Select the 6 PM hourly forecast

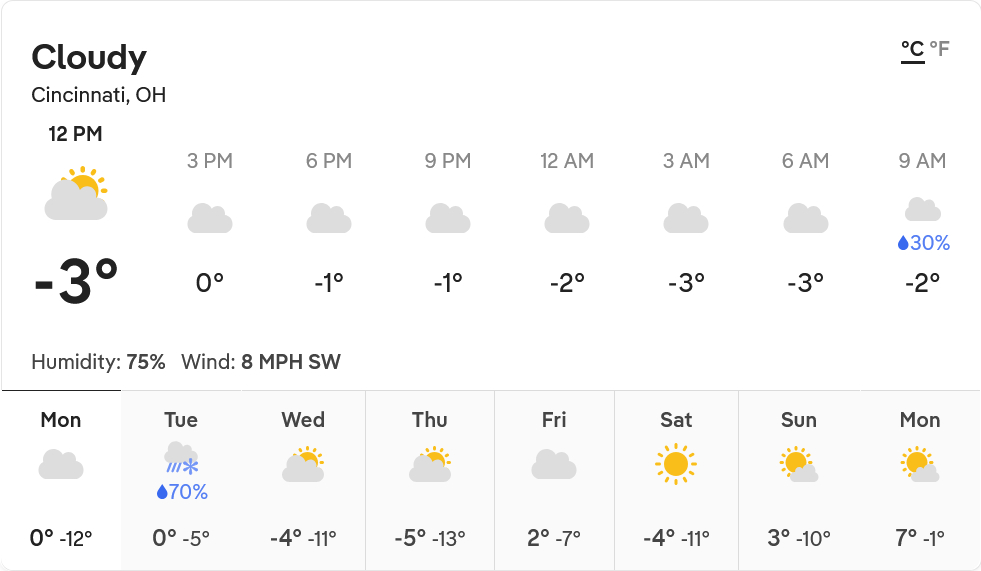(x=329, y=222)
